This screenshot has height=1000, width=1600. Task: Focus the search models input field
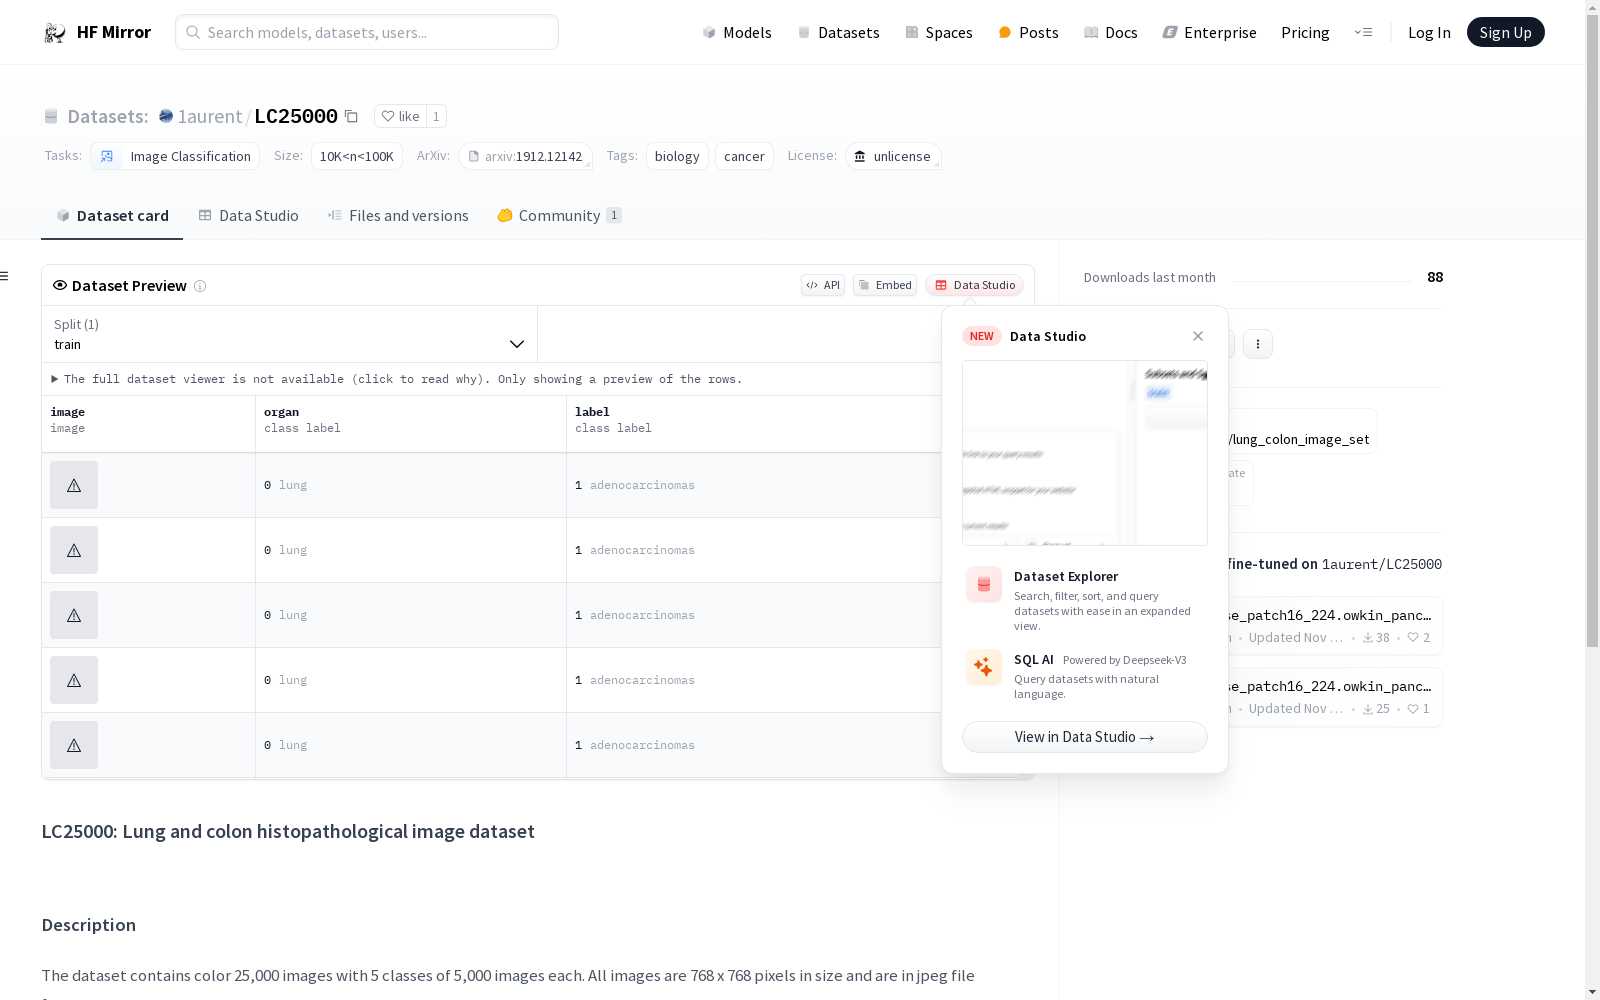(367, 32)
